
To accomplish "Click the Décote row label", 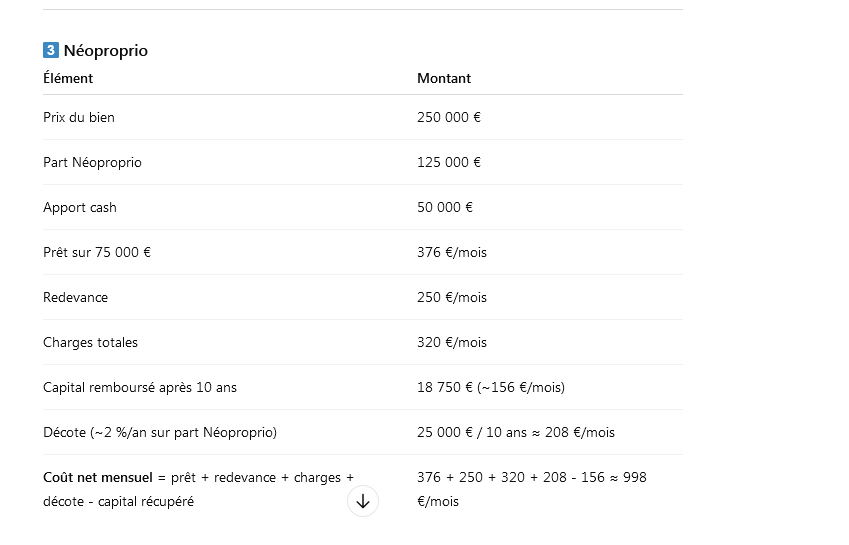I will (160, 432).
